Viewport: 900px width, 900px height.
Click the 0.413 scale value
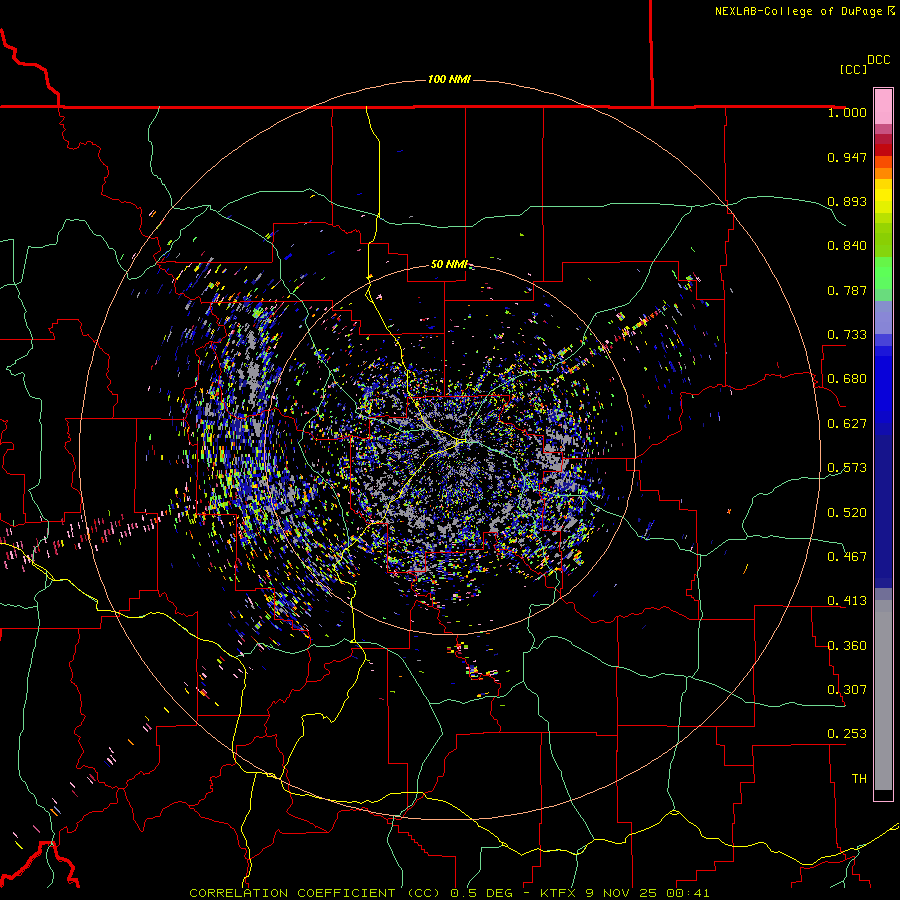pos(847,601)
